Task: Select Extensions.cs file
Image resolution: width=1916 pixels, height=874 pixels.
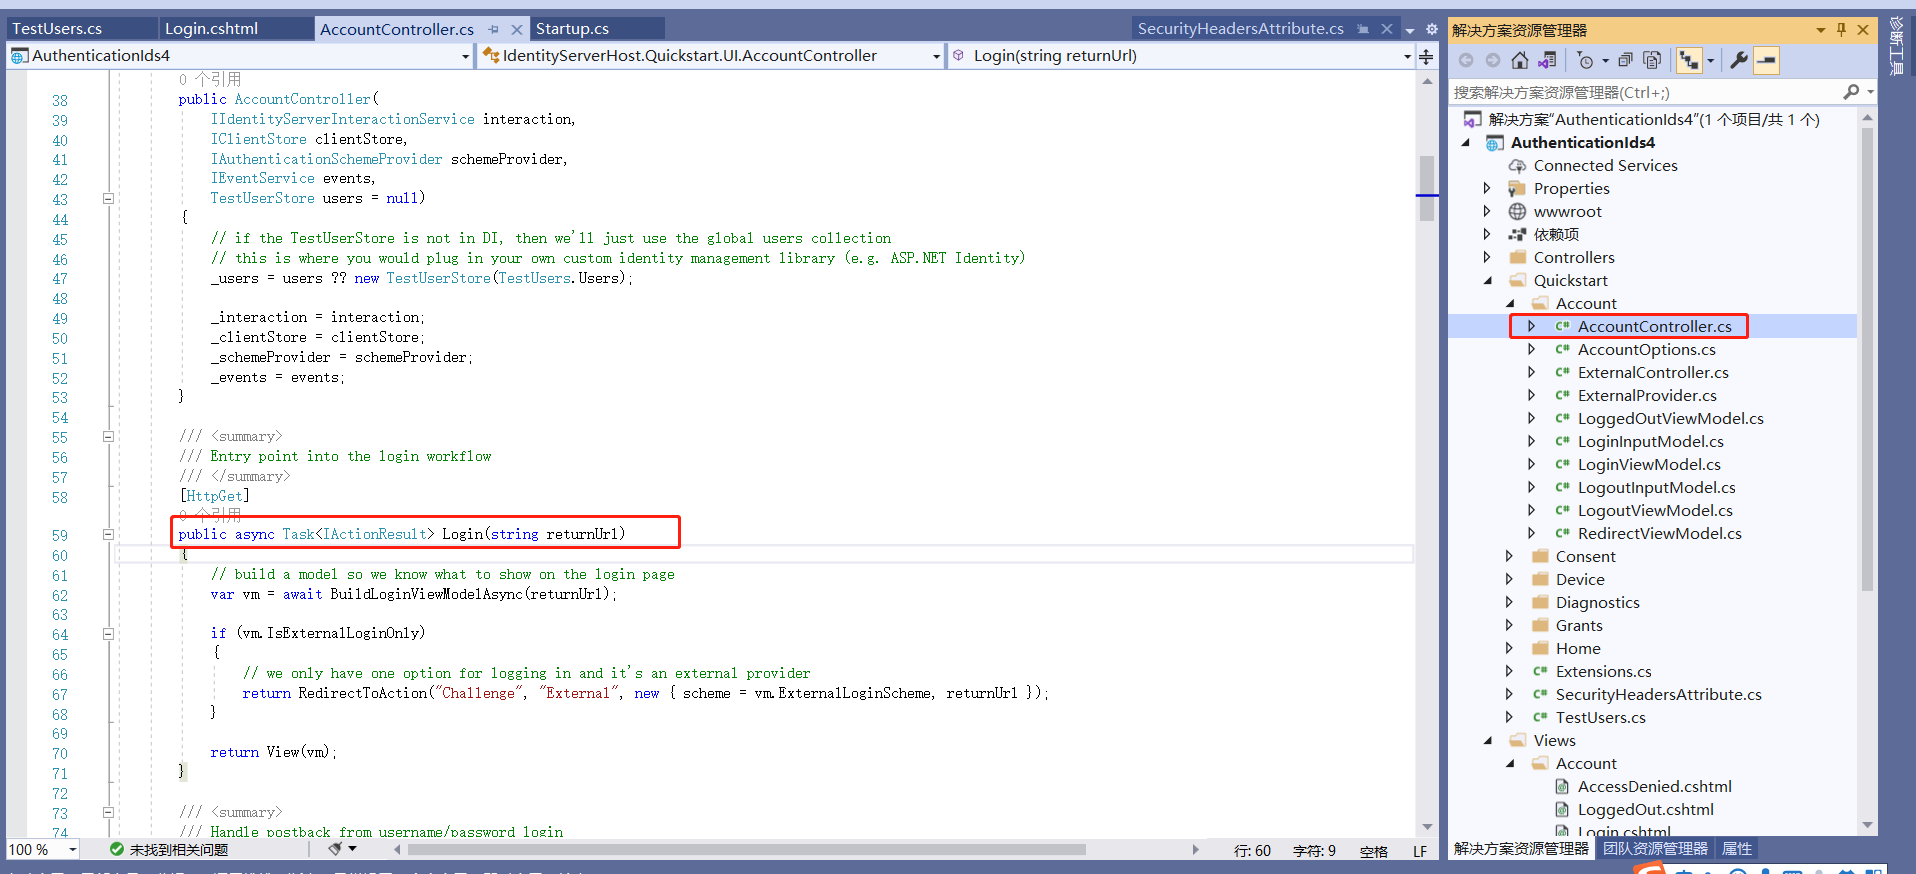Action: tap(1603, 671)
